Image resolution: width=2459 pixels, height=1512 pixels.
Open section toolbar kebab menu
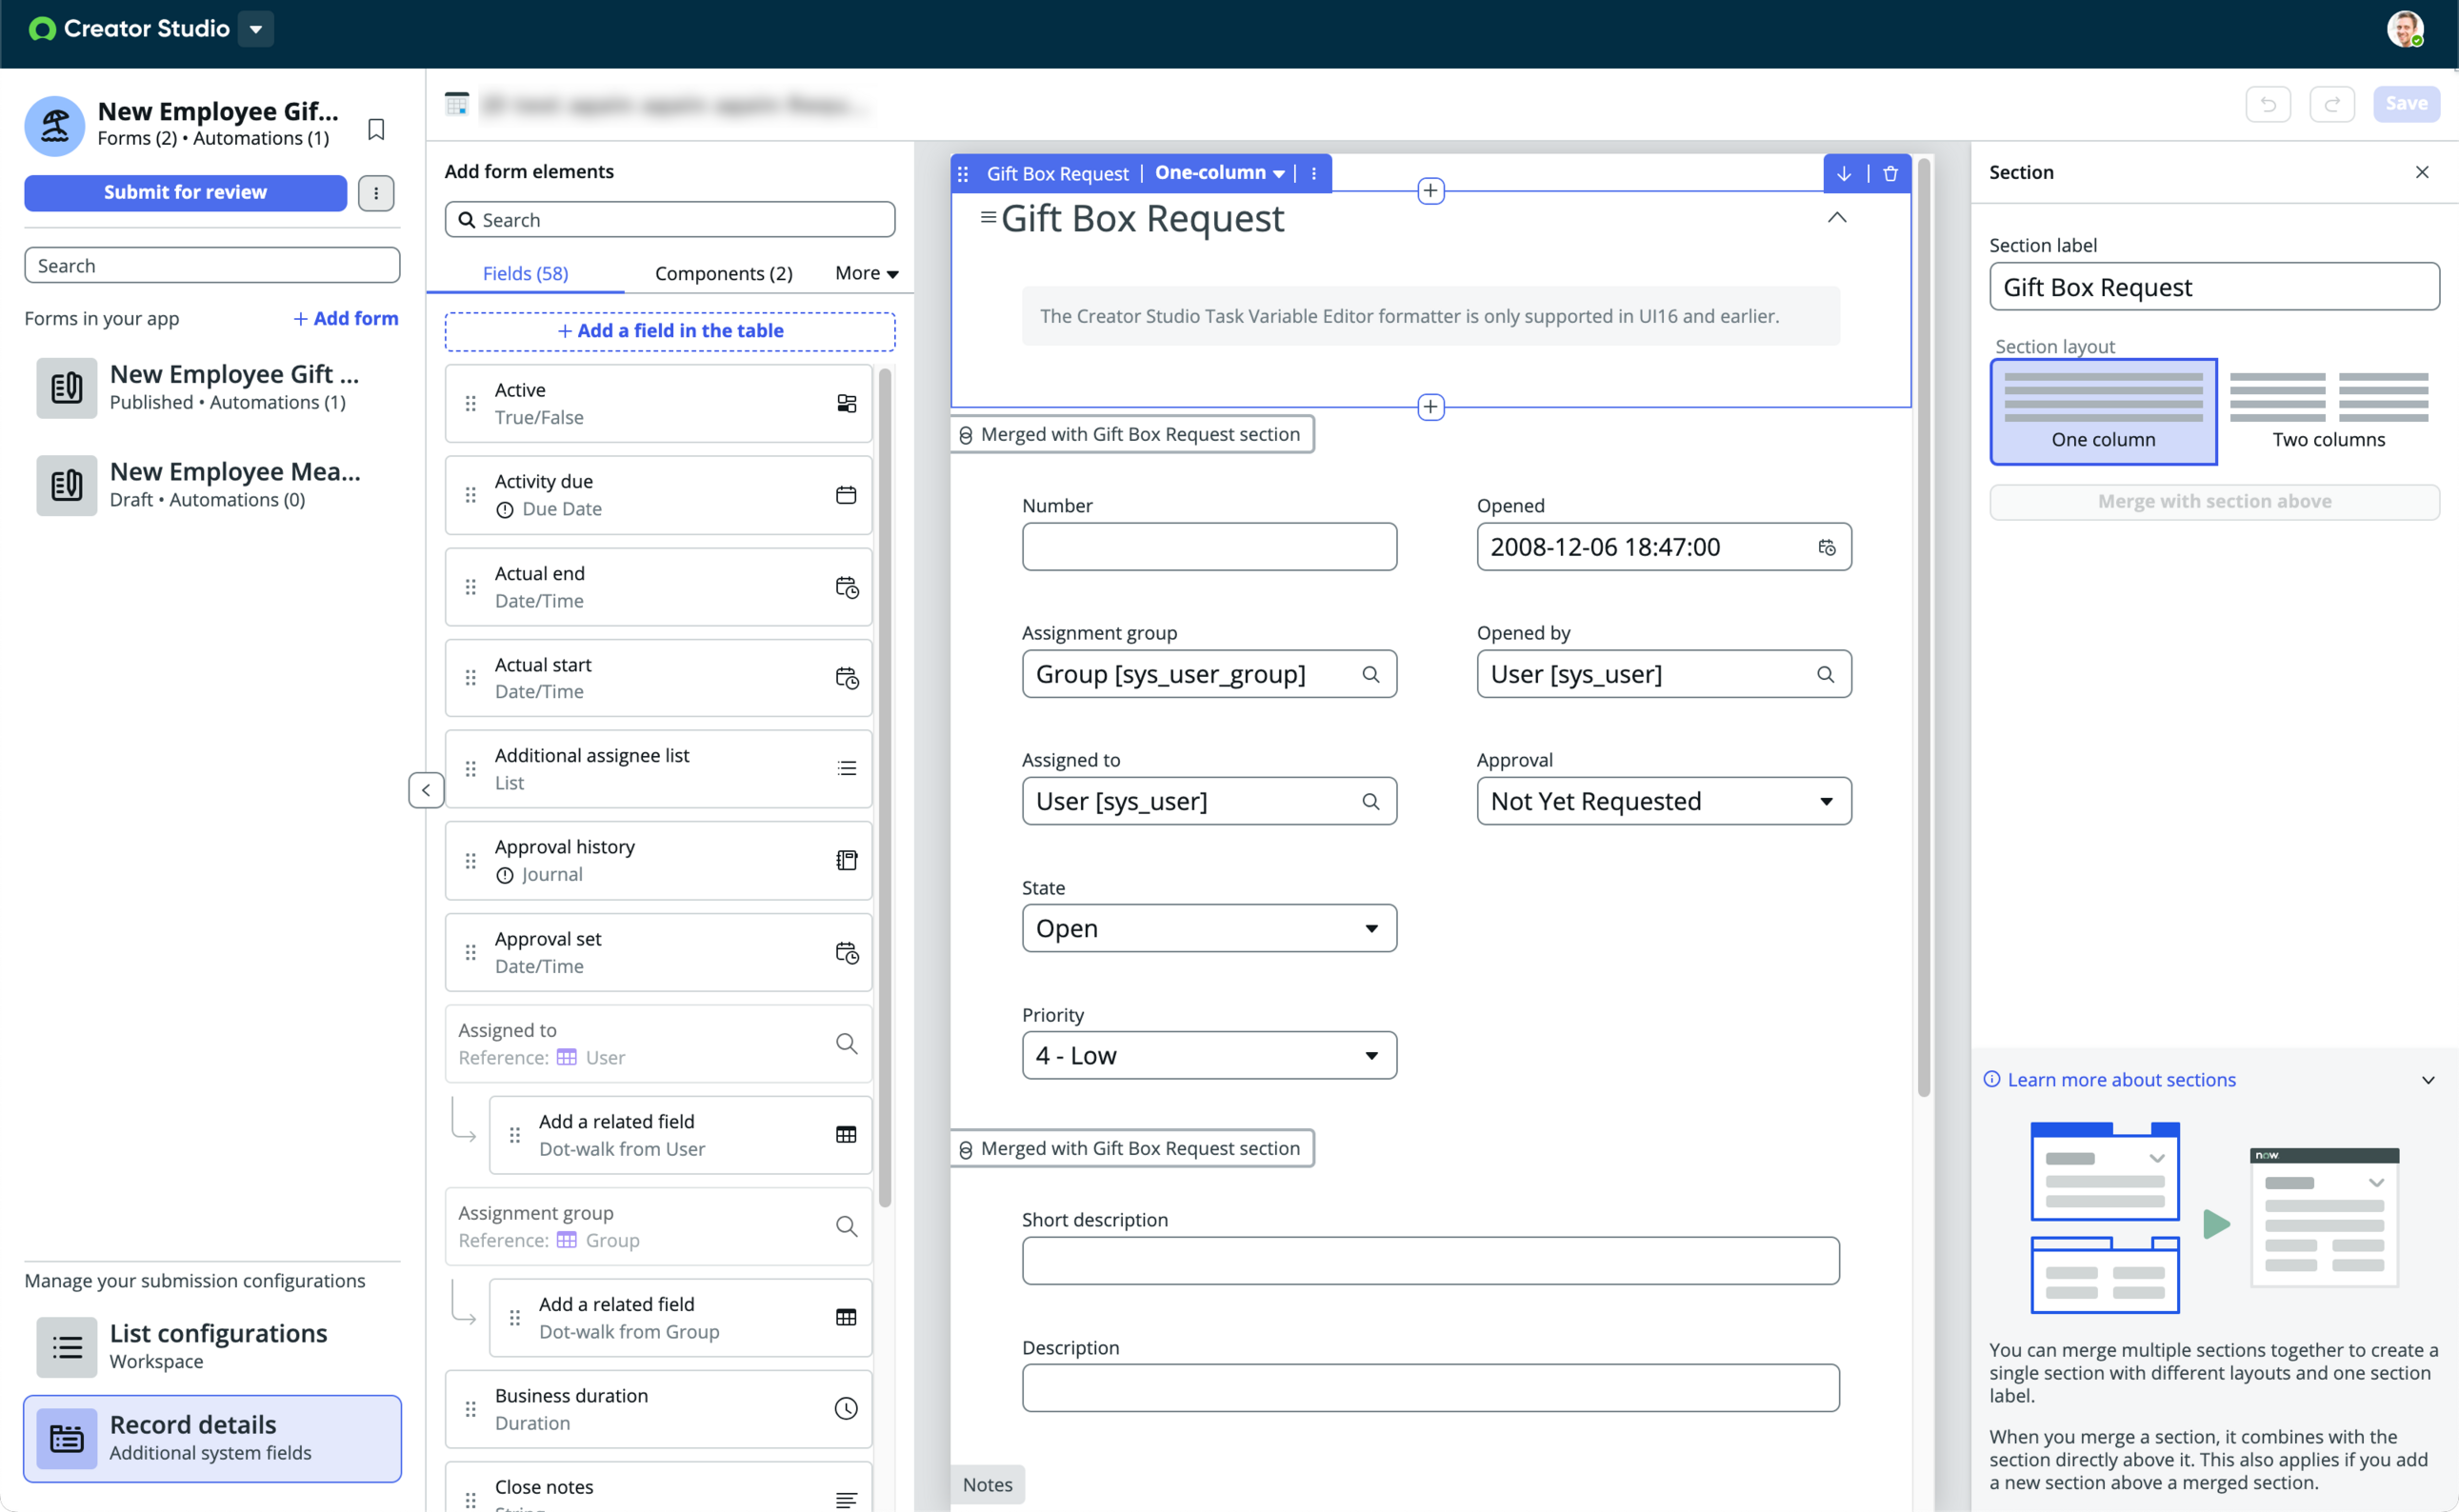point(1314,174)
